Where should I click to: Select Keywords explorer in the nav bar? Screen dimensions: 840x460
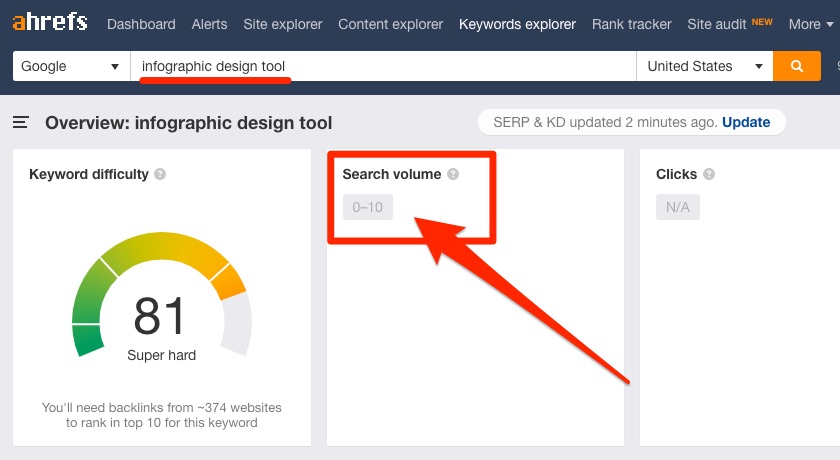[x=517, y=24]
